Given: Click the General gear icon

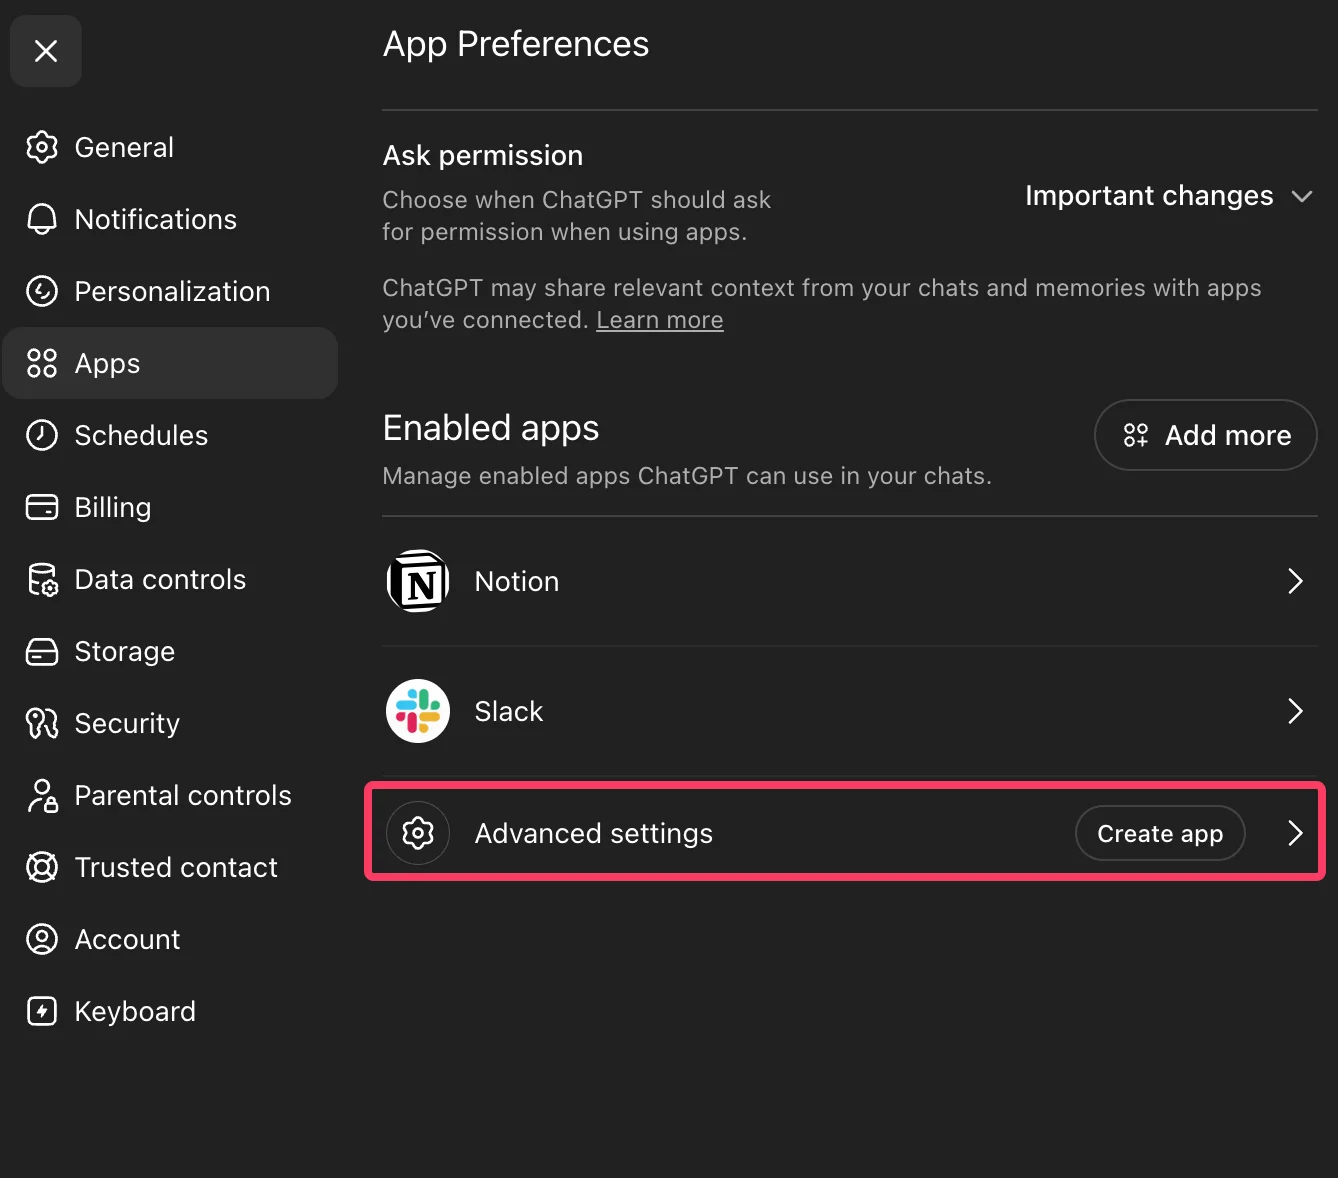Looking at the screenshot, I should tap(42, 147).
